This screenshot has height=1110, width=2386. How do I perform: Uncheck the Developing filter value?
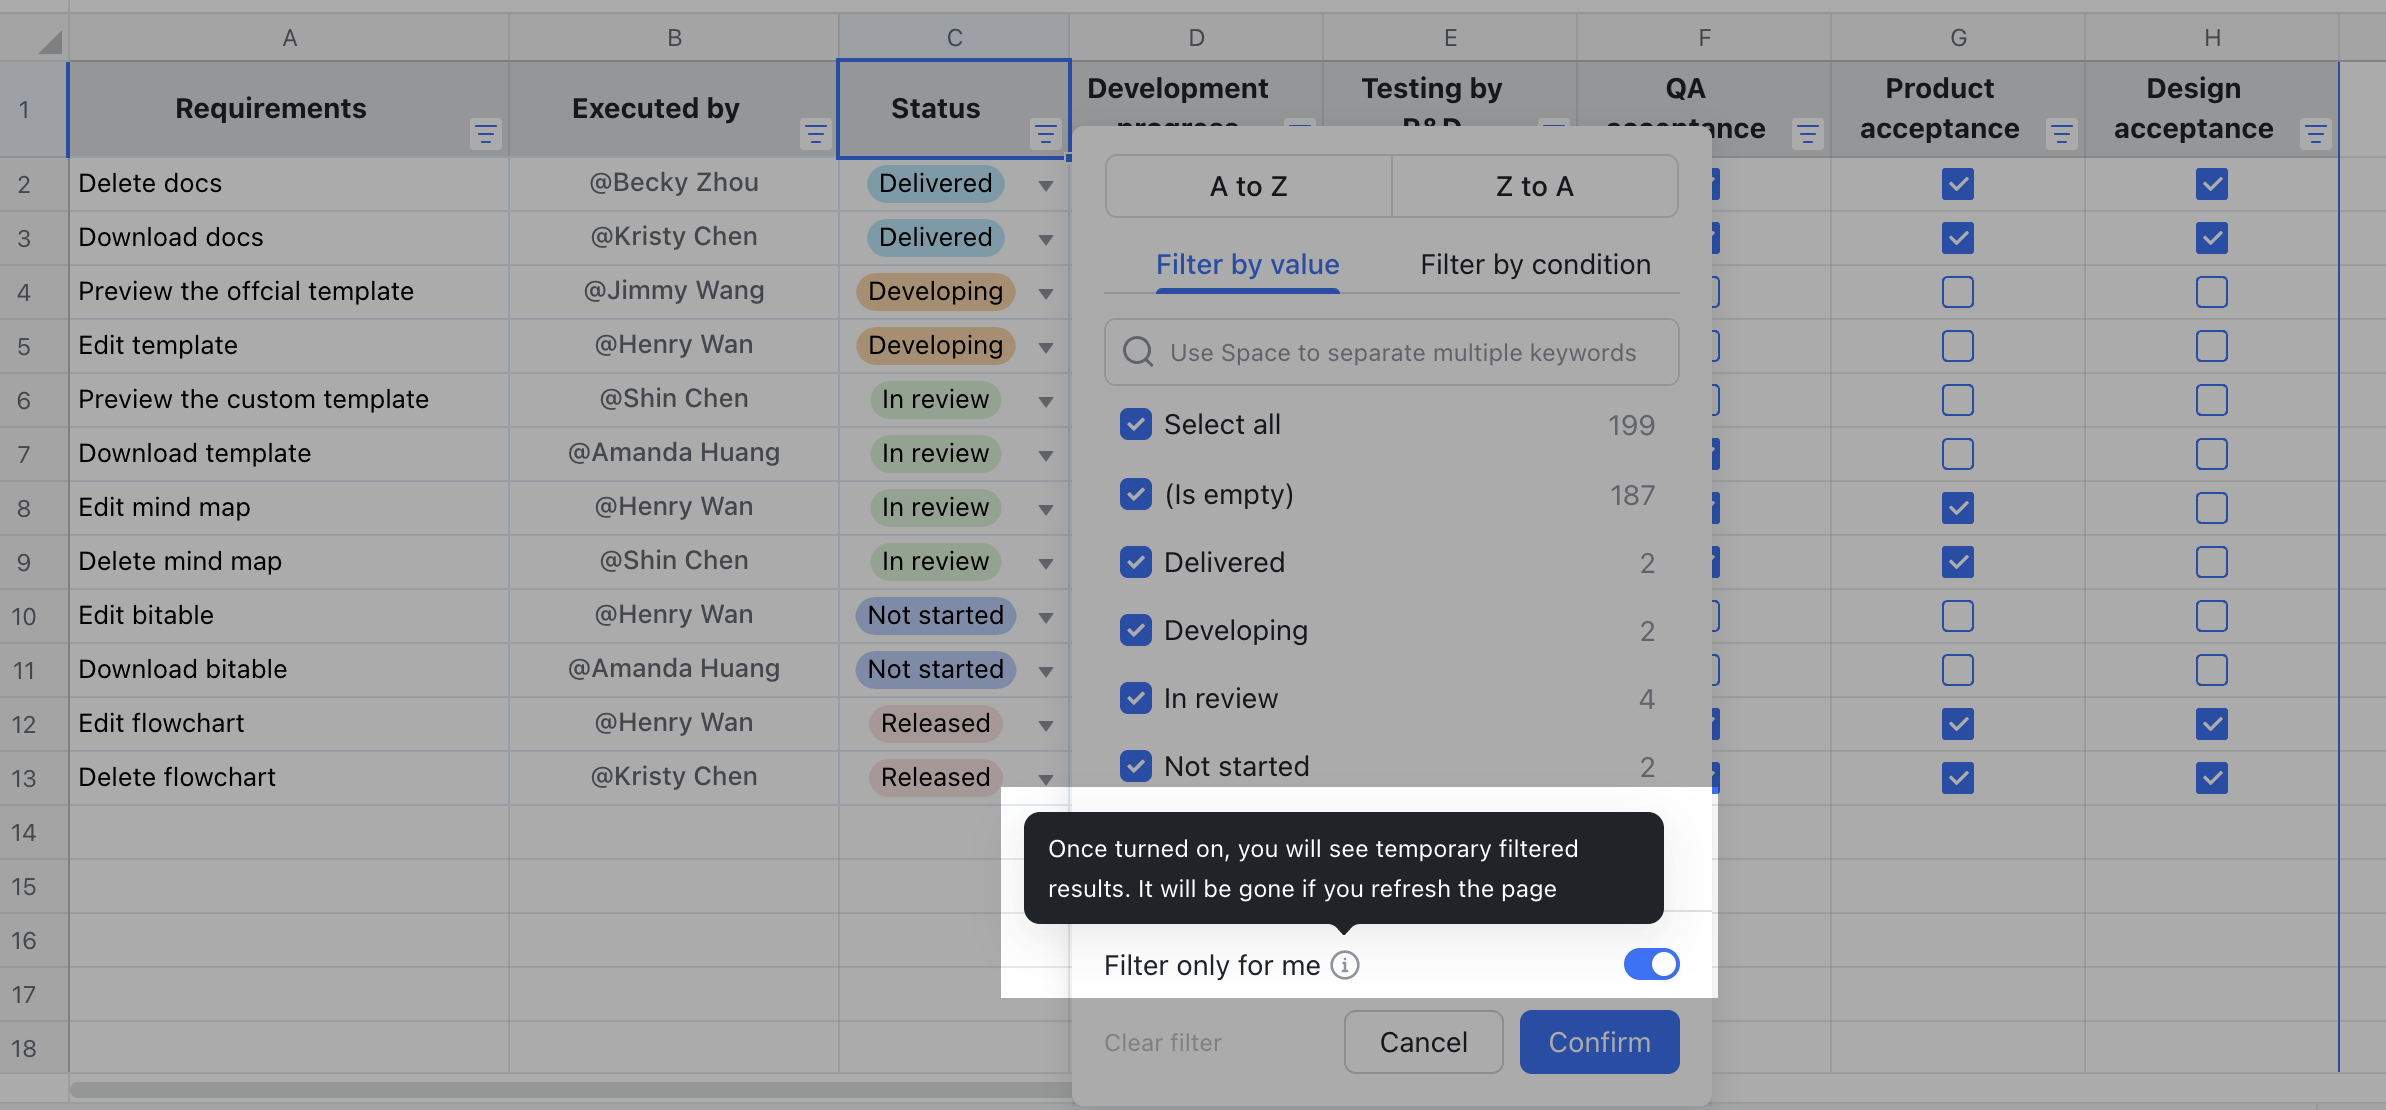point(1135,629)
